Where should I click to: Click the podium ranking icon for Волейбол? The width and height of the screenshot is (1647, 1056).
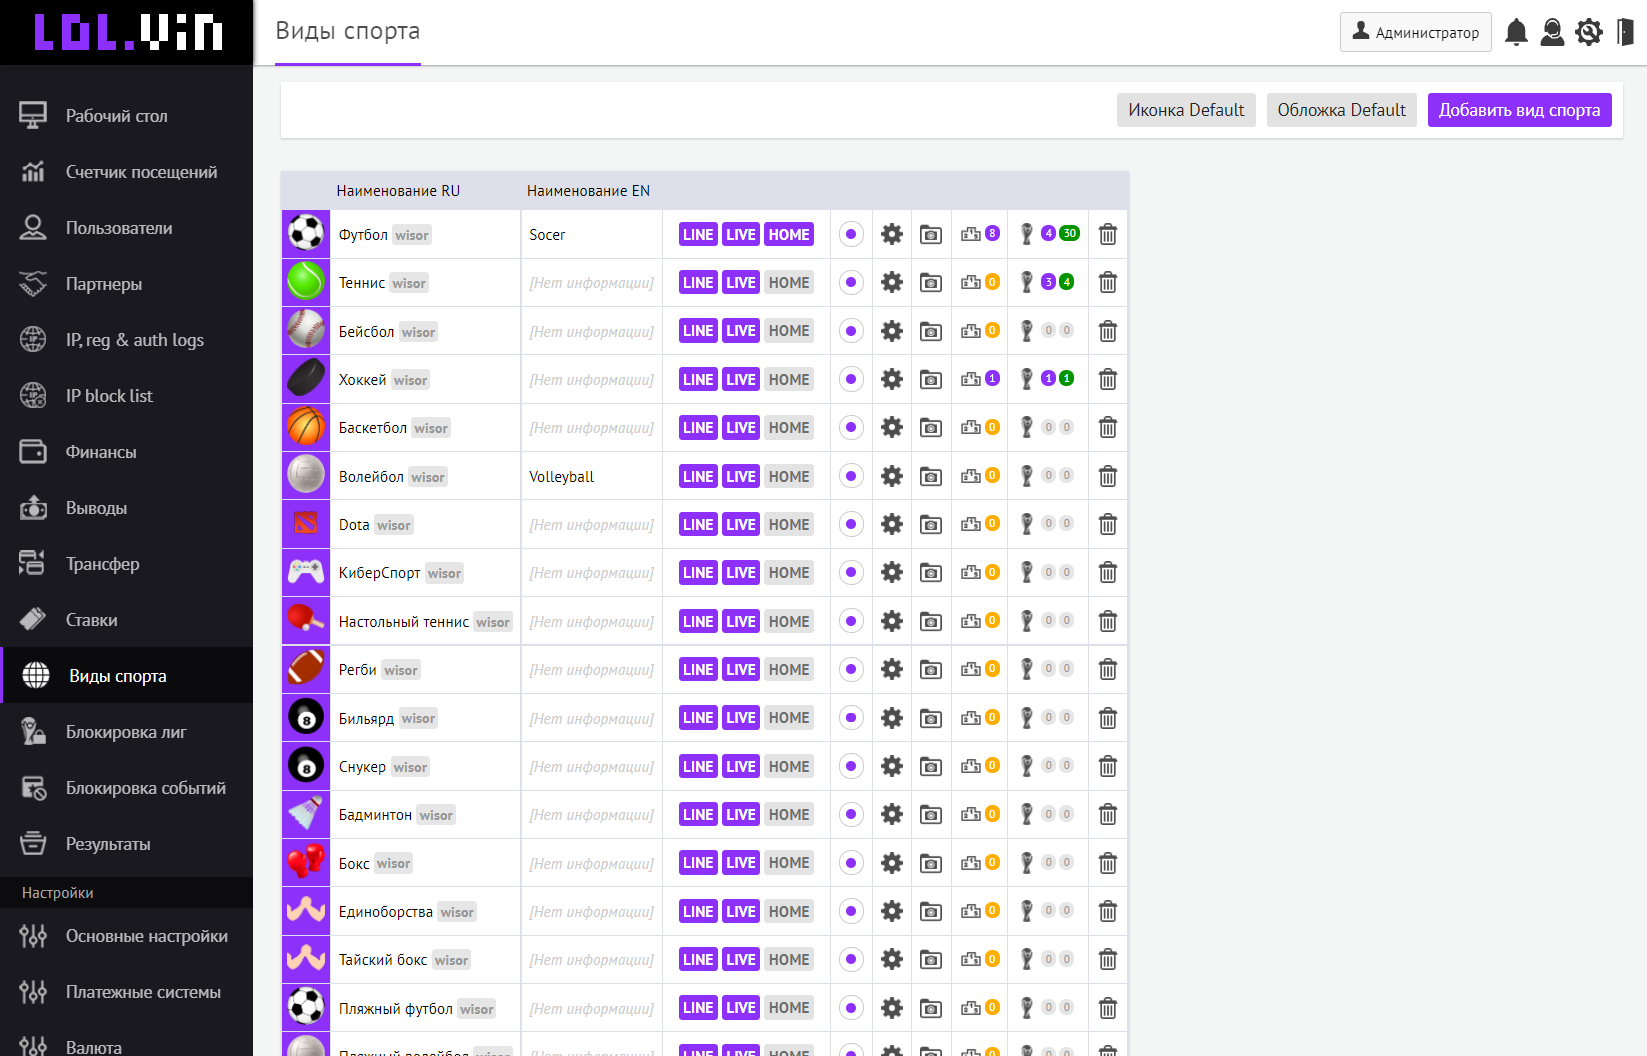tap(970, 477)
